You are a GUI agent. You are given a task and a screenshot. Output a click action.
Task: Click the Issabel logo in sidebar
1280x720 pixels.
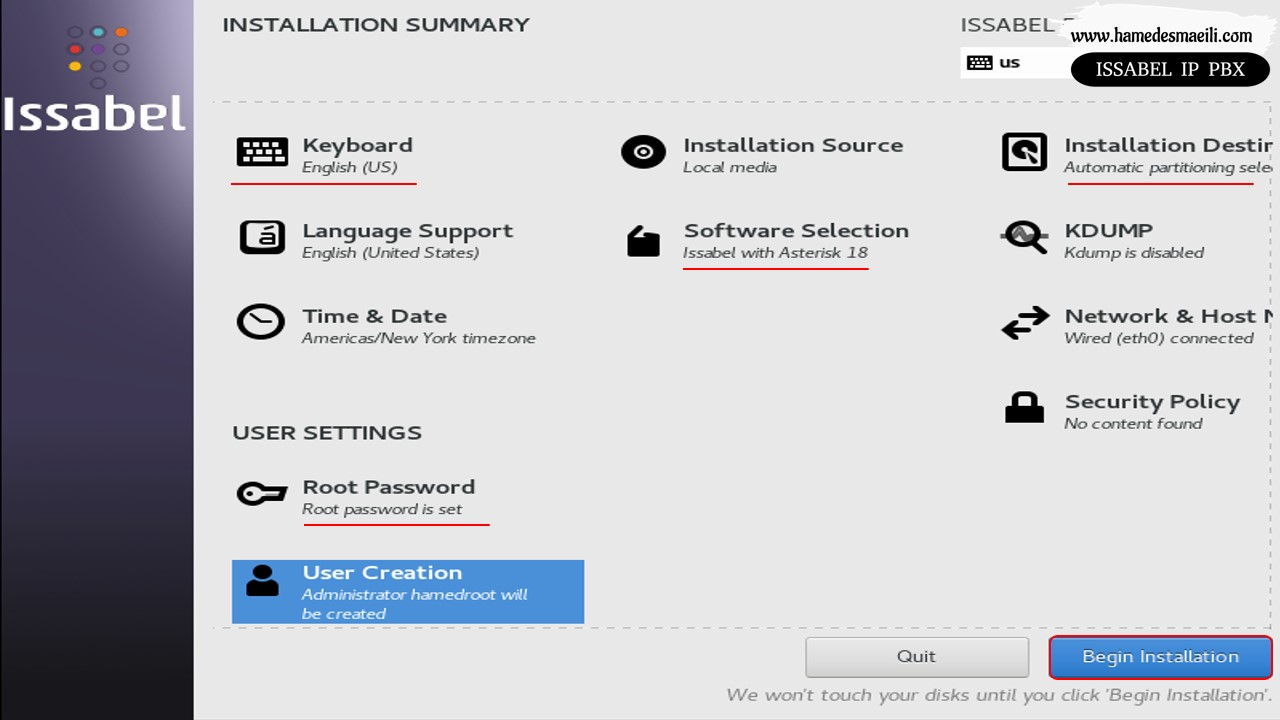[x=95, y=82]
